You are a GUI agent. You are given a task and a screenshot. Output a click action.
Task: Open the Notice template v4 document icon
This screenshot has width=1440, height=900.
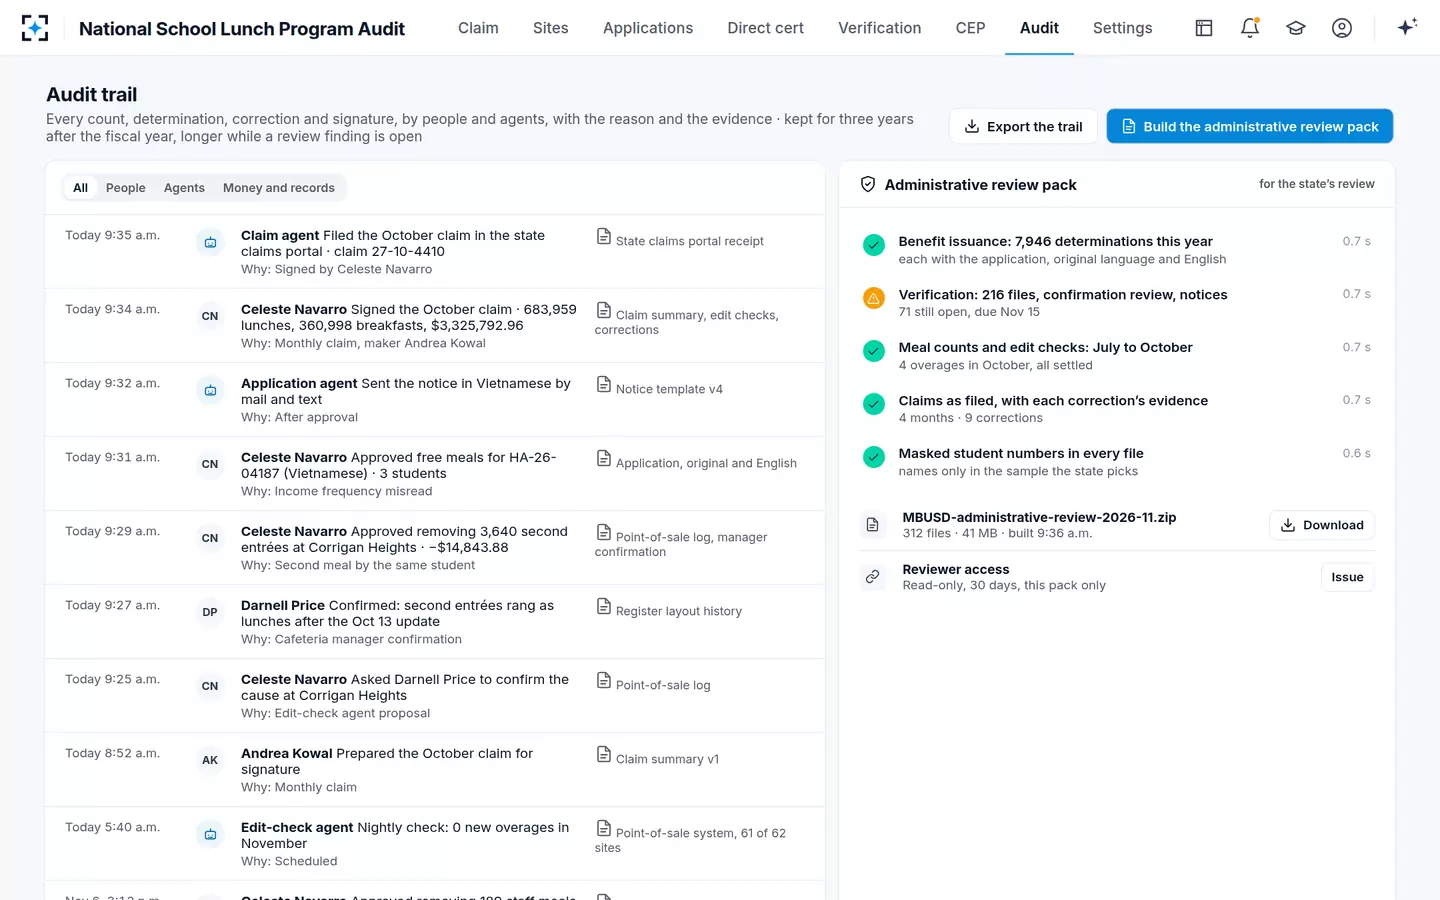tap(604, 385)
